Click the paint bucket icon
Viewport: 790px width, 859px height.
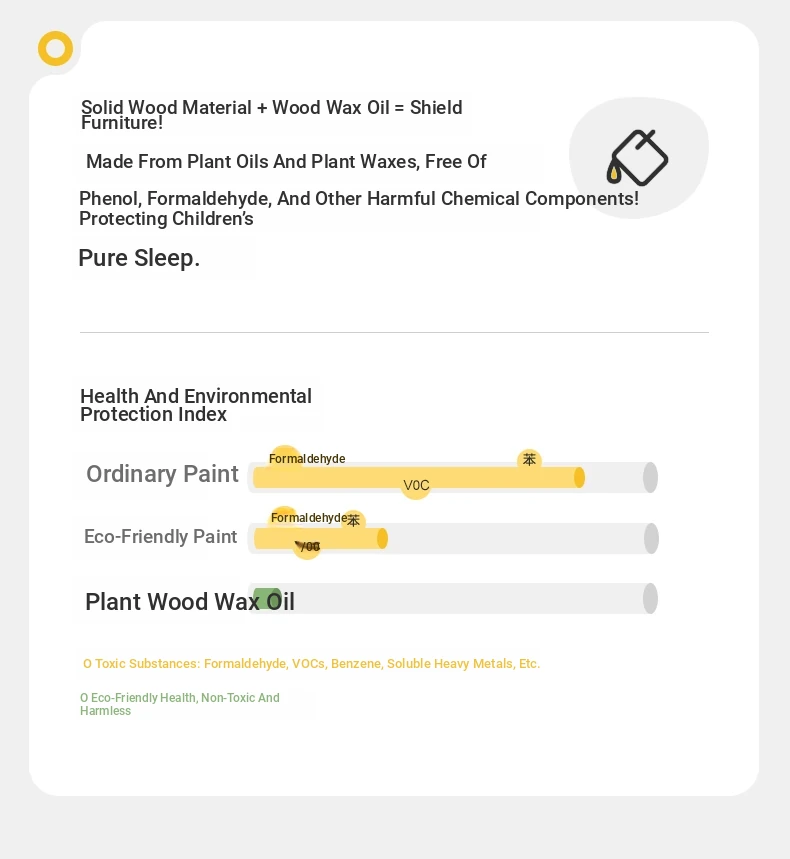pyautogui.click(x=637, y=158)
